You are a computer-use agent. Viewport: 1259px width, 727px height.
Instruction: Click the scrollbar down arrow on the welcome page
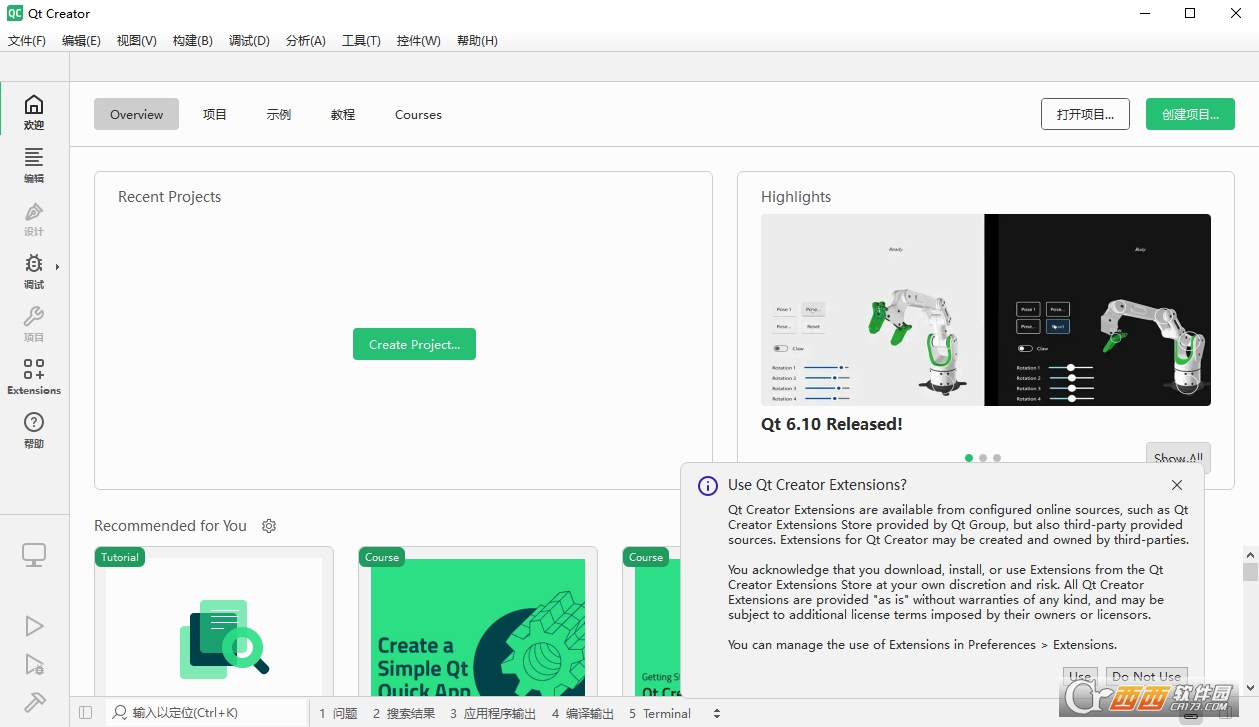click(1250, 688)
